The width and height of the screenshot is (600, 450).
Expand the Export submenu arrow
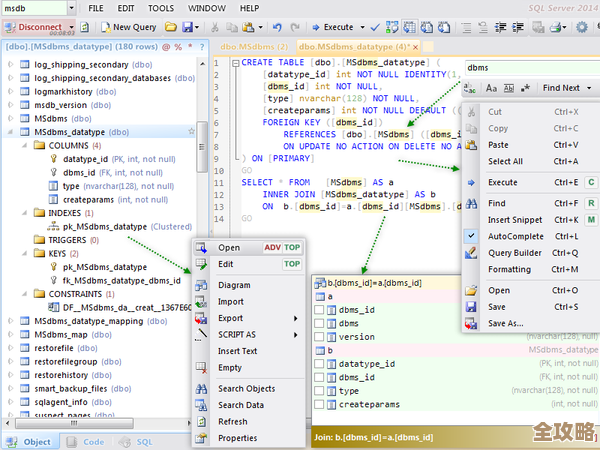295,318
